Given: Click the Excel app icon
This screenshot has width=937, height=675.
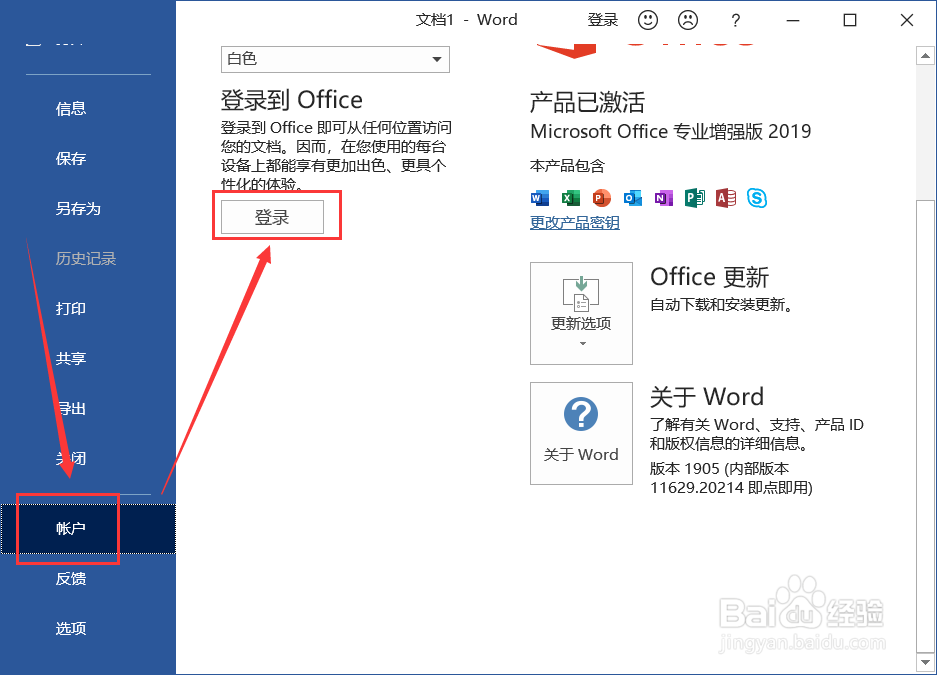Looking at the screenshot, I should pyautogui.click(x=571, y=198).
